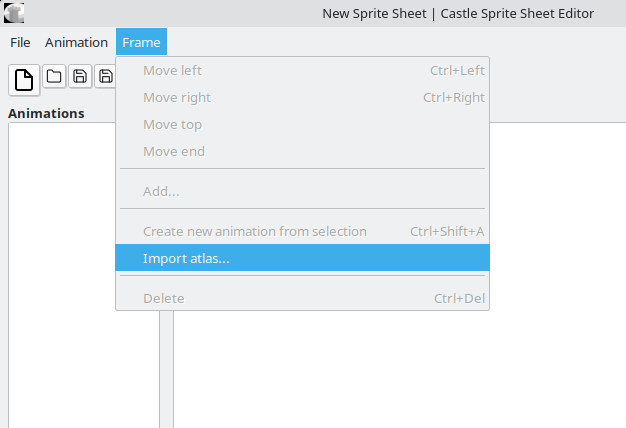Select Create new animation from selection
Screen dimensions: 626x428
coord(254,231)
